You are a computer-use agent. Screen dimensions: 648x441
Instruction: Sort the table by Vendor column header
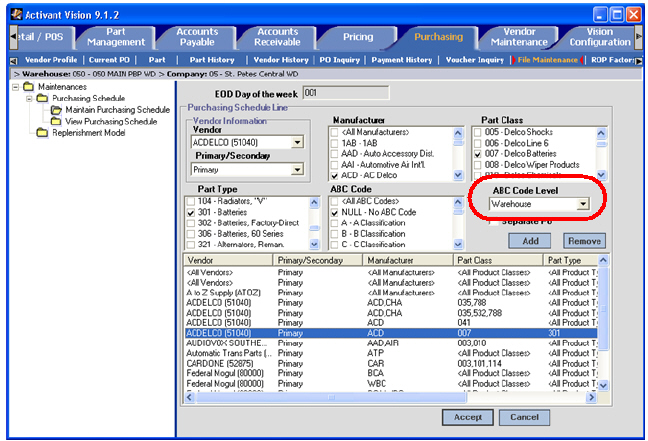point(228,260)
